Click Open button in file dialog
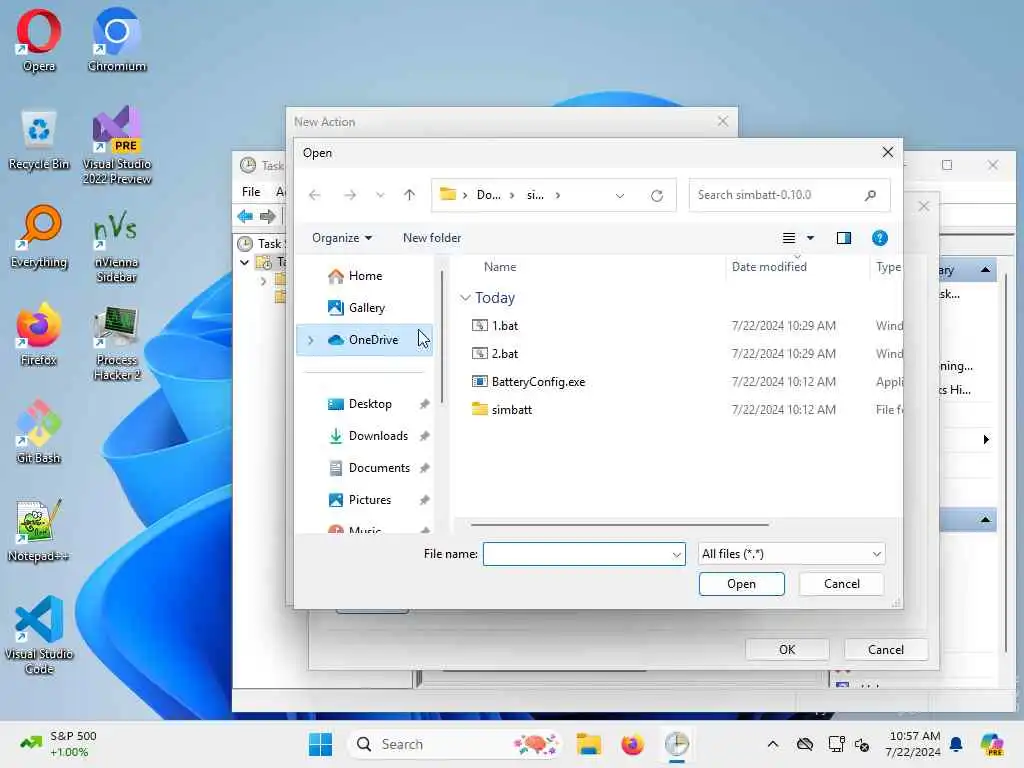Screen dimensions: 1024x768 pos(741,584)
